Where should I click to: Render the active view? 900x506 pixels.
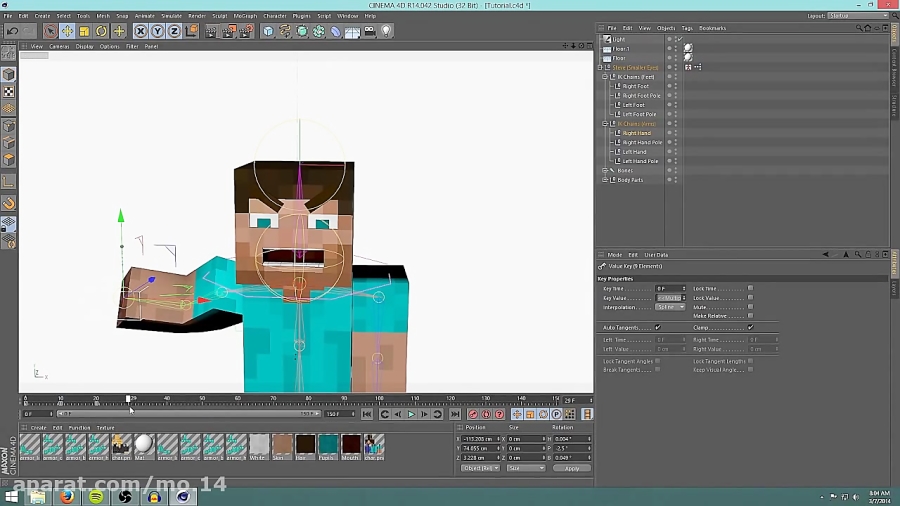211,31
